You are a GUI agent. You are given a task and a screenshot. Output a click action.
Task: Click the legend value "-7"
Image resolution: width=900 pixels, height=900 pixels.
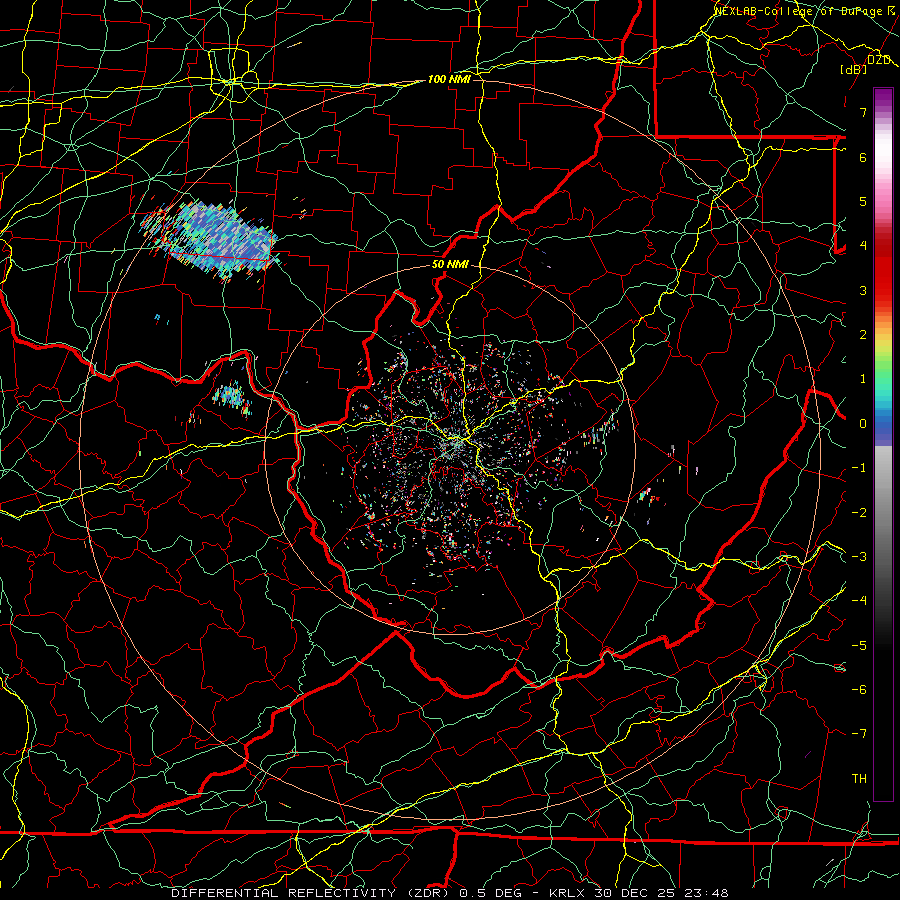point(859,734)
